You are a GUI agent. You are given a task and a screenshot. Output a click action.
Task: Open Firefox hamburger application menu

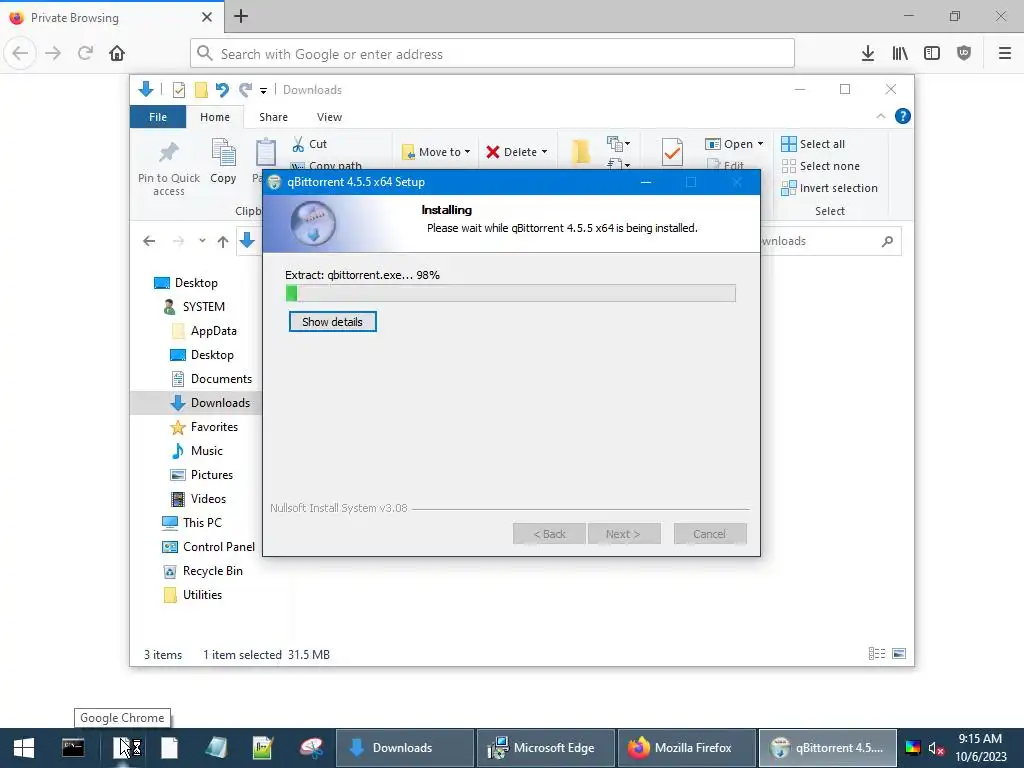[1005, 54]
